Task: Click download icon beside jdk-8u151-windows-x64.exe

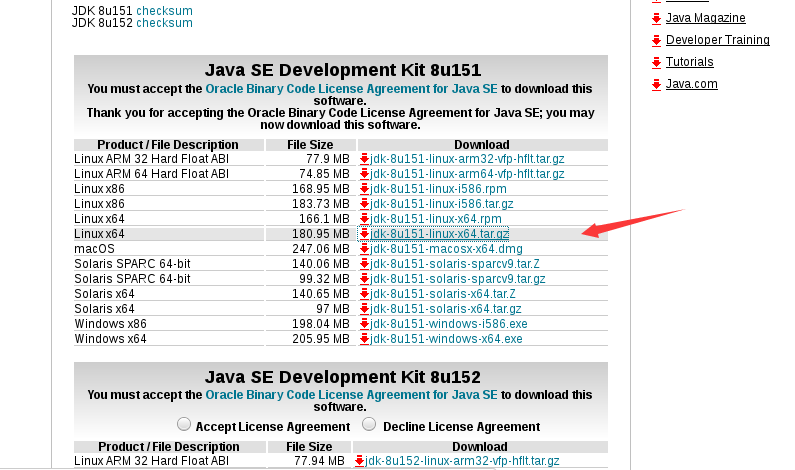Action: point(364,339)
